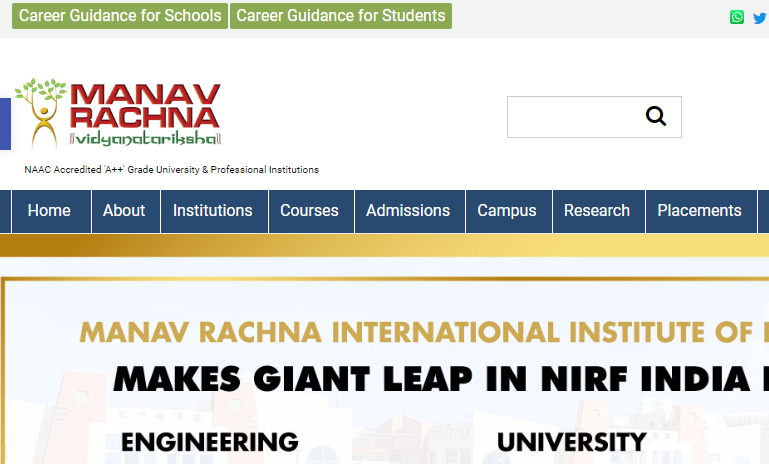This screenshot has width=769, height=464.
Task: Open the Research menu
Action: pos(599,211)
